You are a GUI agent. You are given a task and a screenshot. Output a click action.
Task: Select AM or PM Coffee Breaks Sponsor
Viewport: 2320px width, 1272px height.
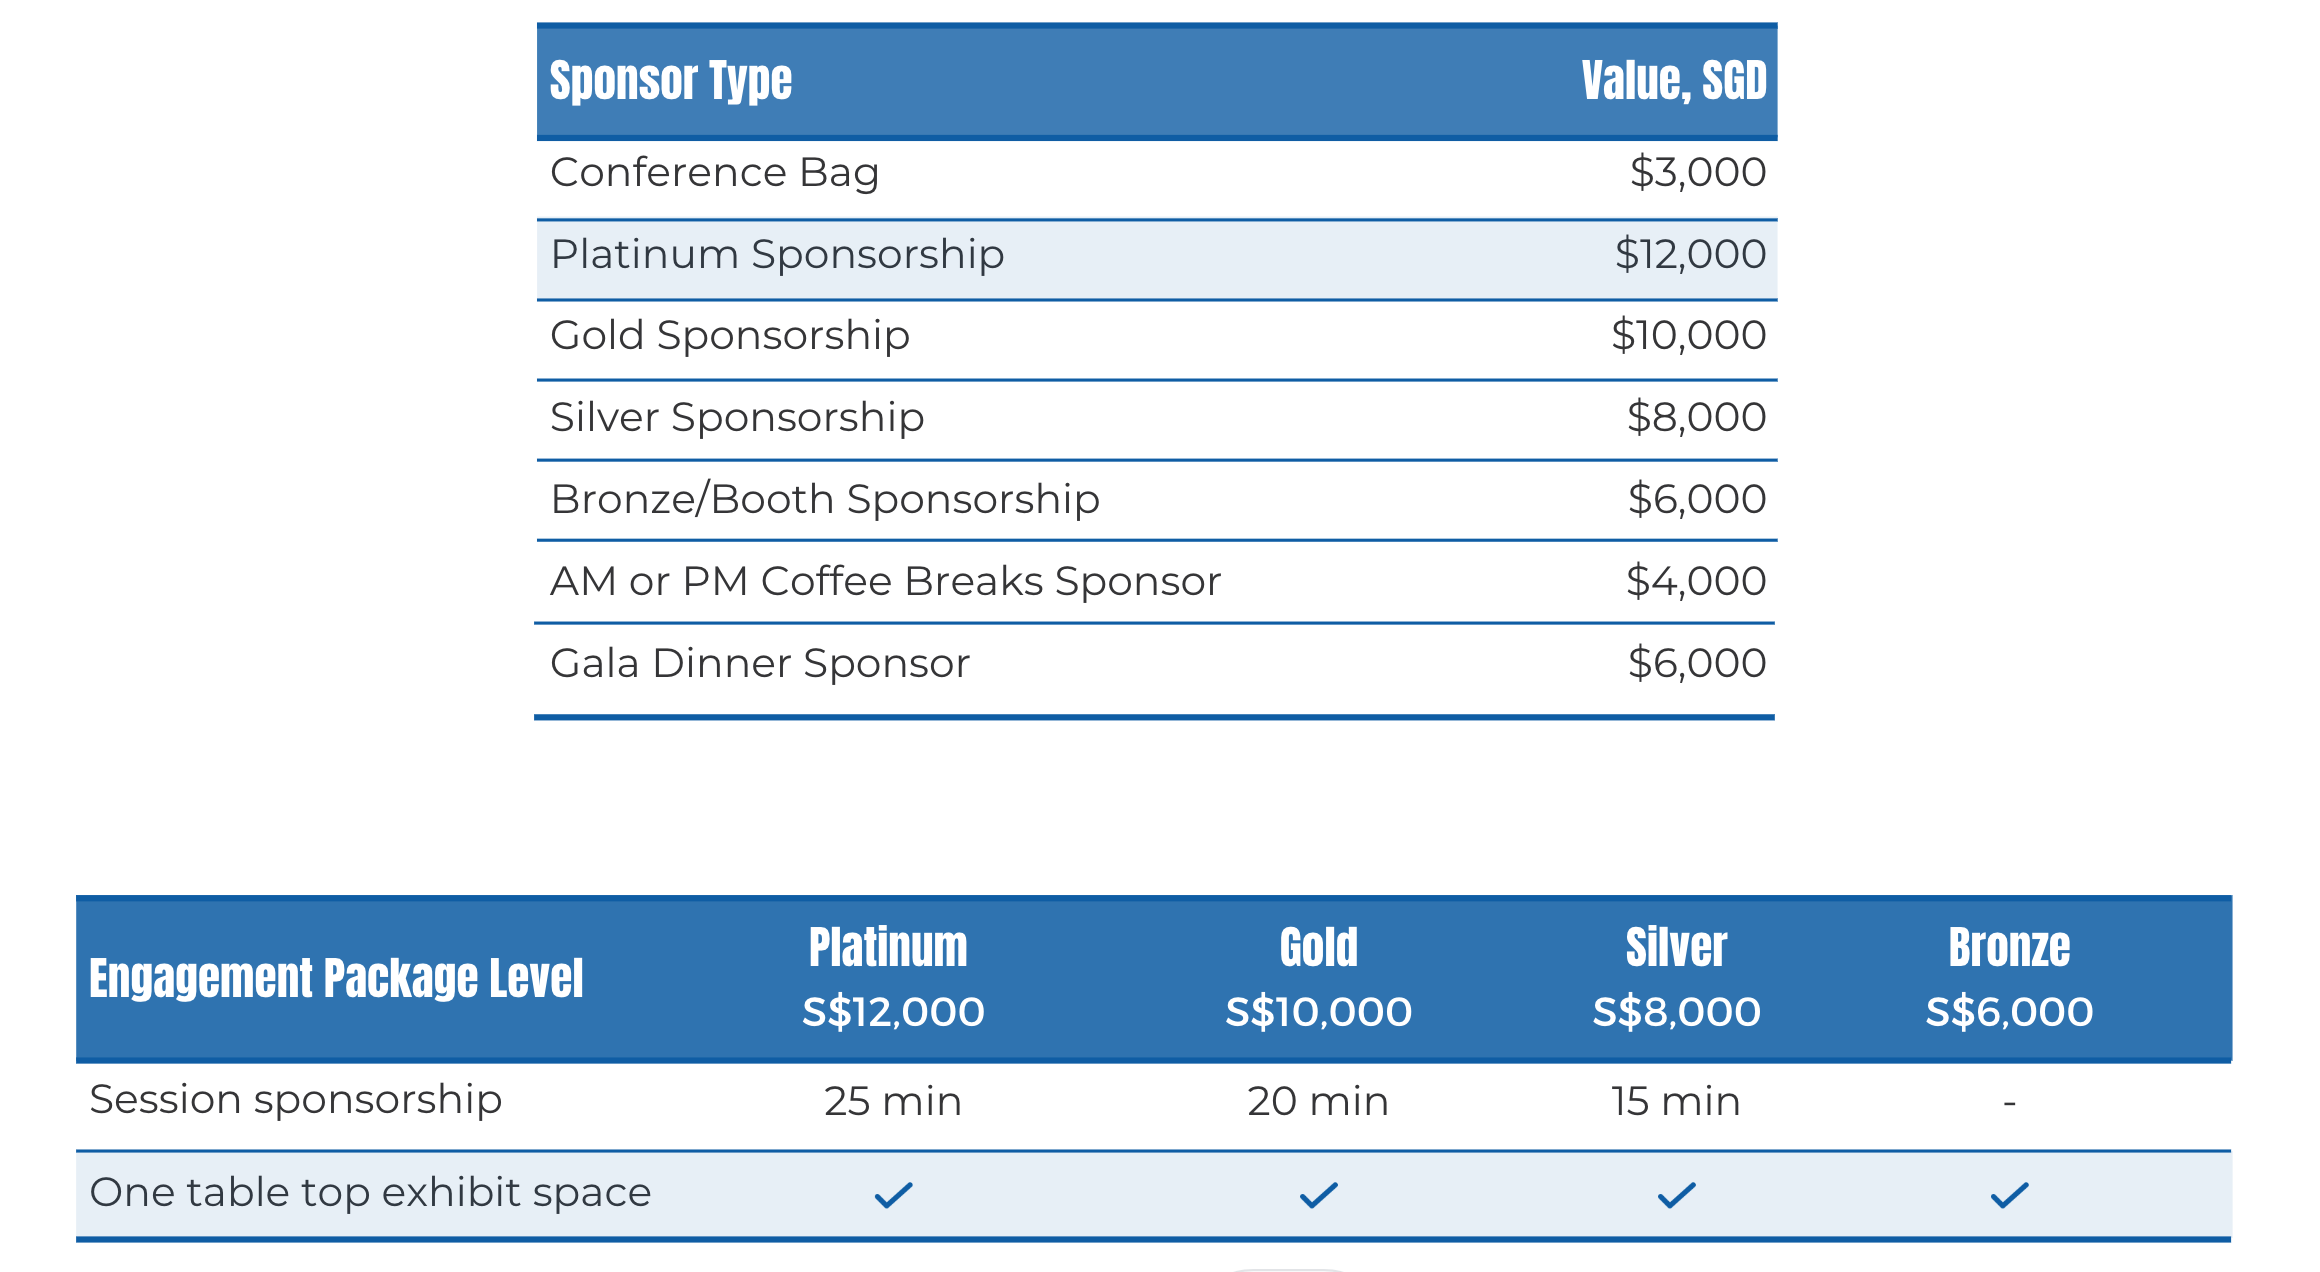tap(885, 581)
